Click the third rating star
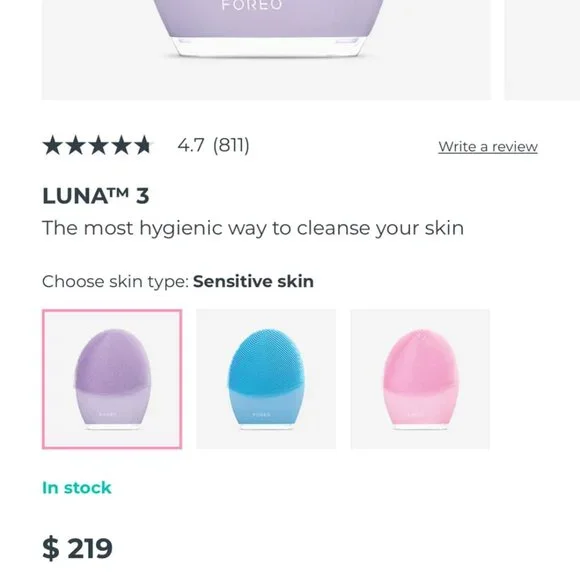 pyautogui.click(x=98, y=145)
